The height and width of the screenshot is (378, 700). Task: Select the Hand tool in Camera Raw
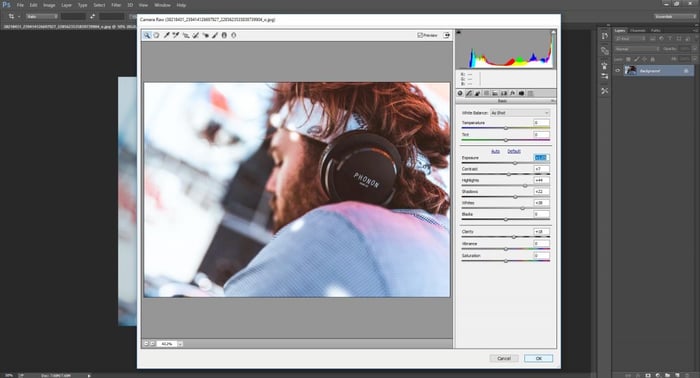[157, 35]
